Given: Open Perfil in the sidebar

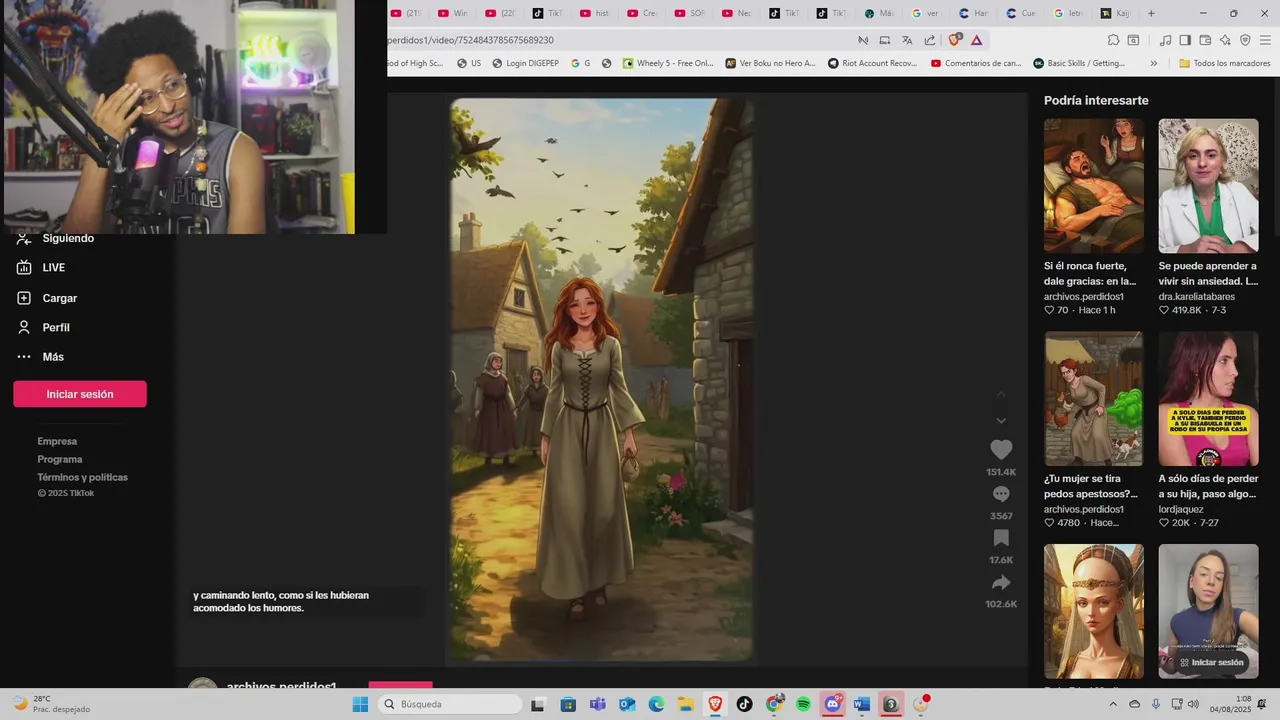Looking at the screenshot, I should coord(43,327).
